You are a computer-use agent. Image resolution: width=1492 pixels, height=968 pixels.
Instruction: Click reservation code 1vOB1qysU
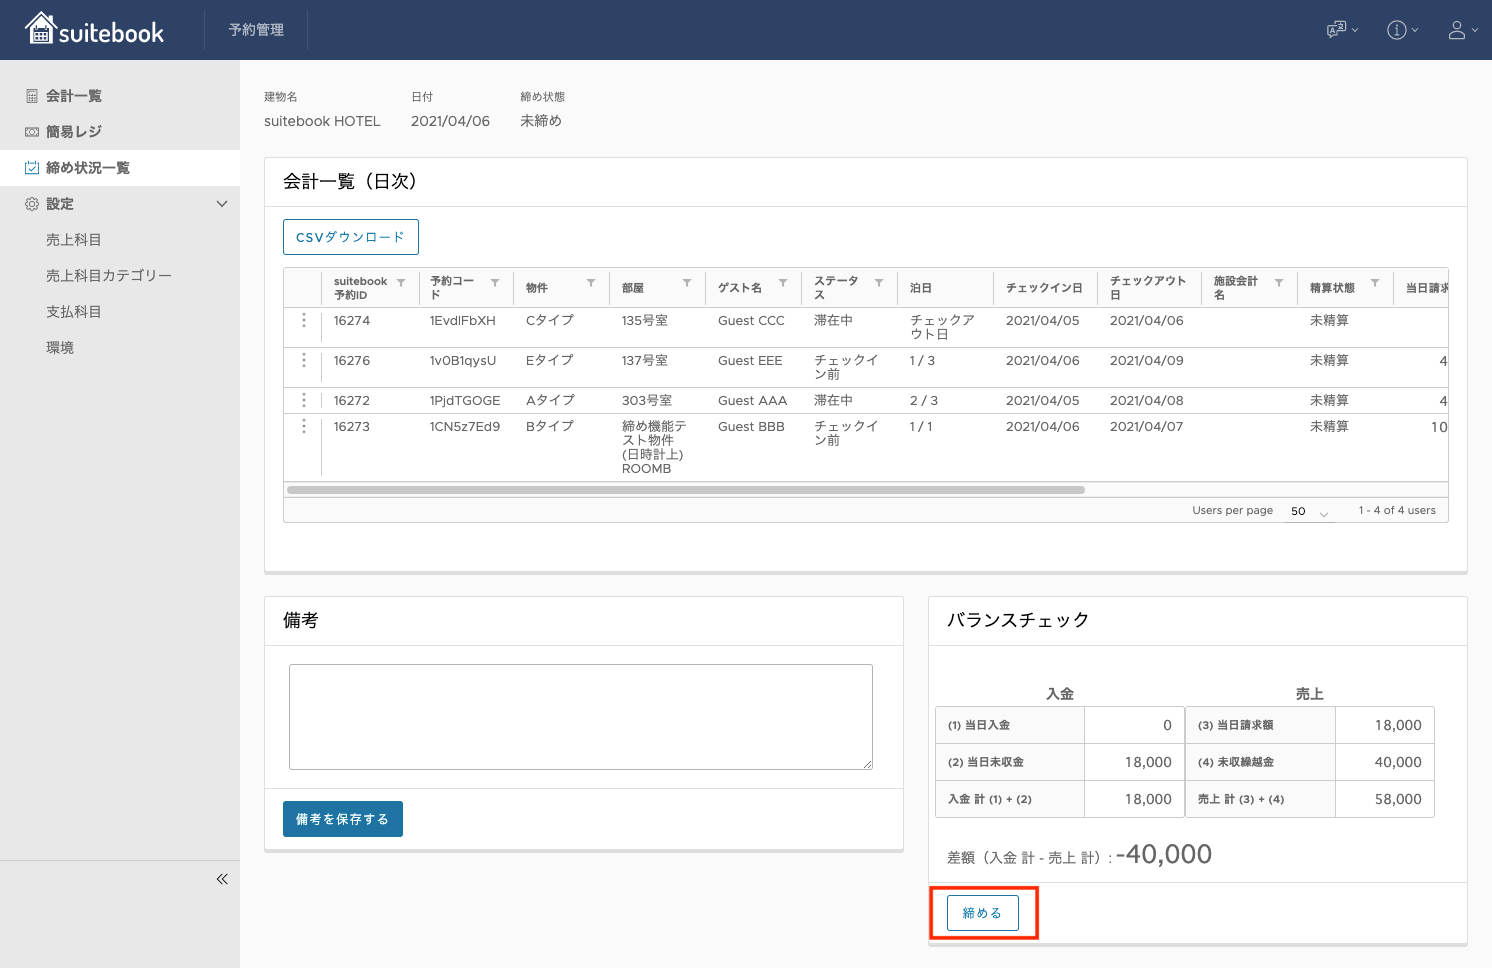[463, 360]
